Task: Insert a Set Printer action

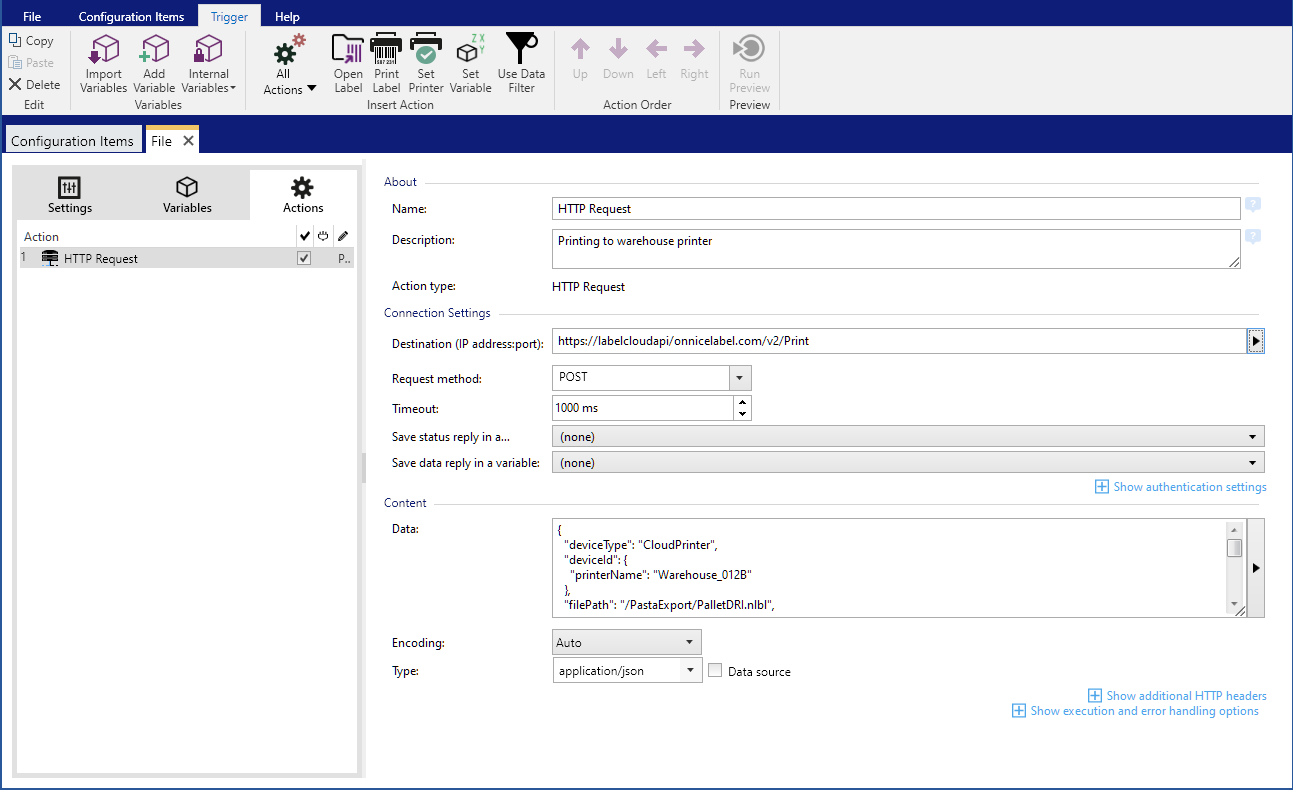Action: coord(426,64)
